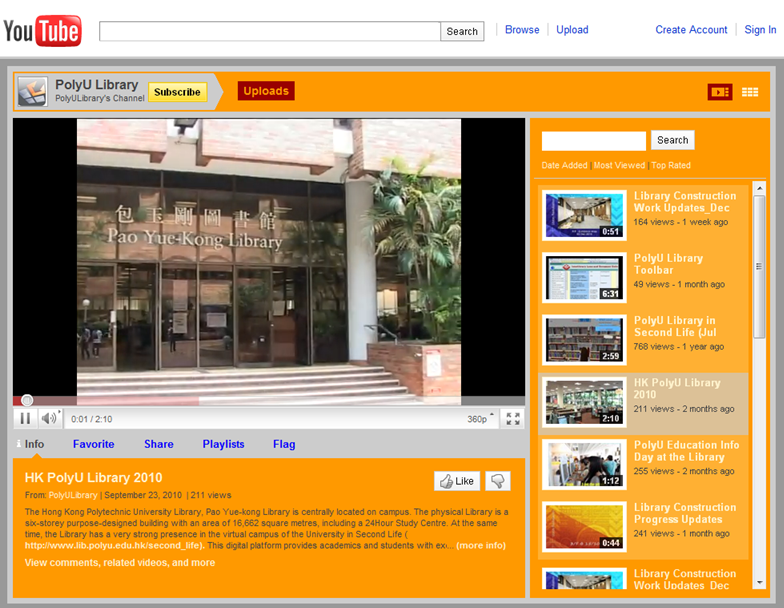This screenshot has width=784, height=608.
Task: Open the Browse link
Action: tap(522, 30)
